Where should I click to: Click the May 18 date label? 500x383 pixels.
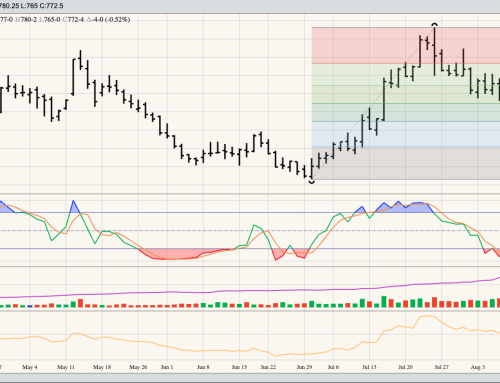pyautogui.click(x=102, y=367)
